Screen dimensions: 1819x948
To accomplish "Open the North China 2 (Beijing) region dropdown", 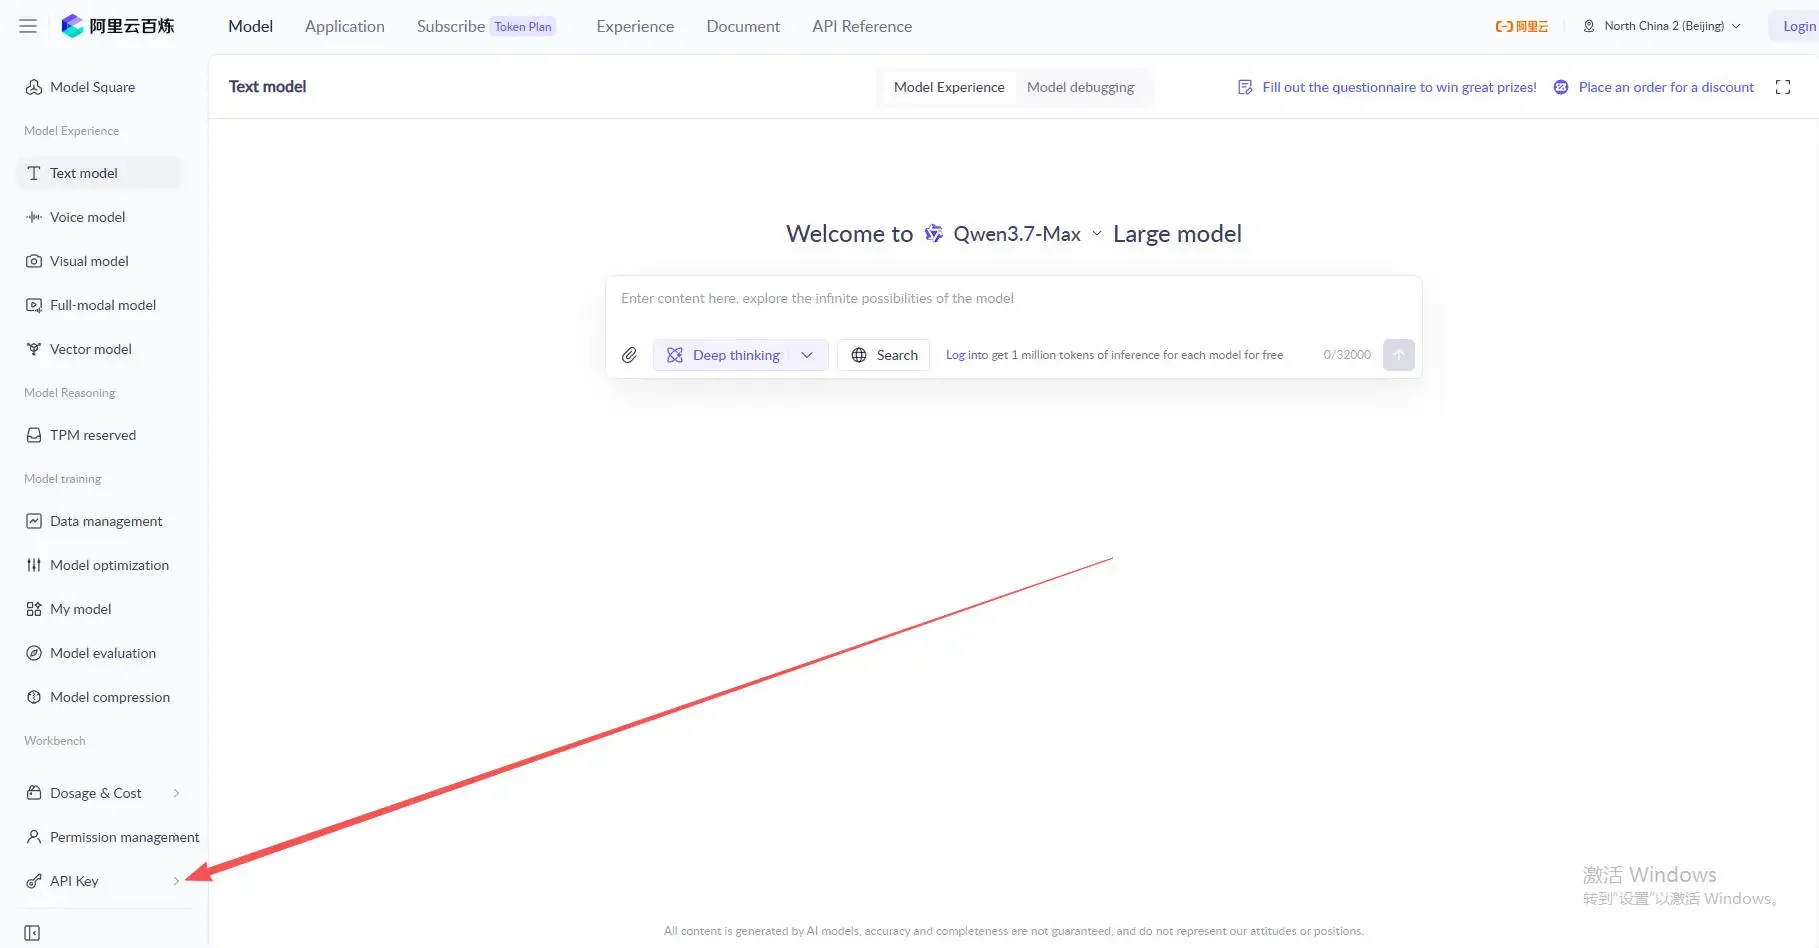I will 1662,26.
